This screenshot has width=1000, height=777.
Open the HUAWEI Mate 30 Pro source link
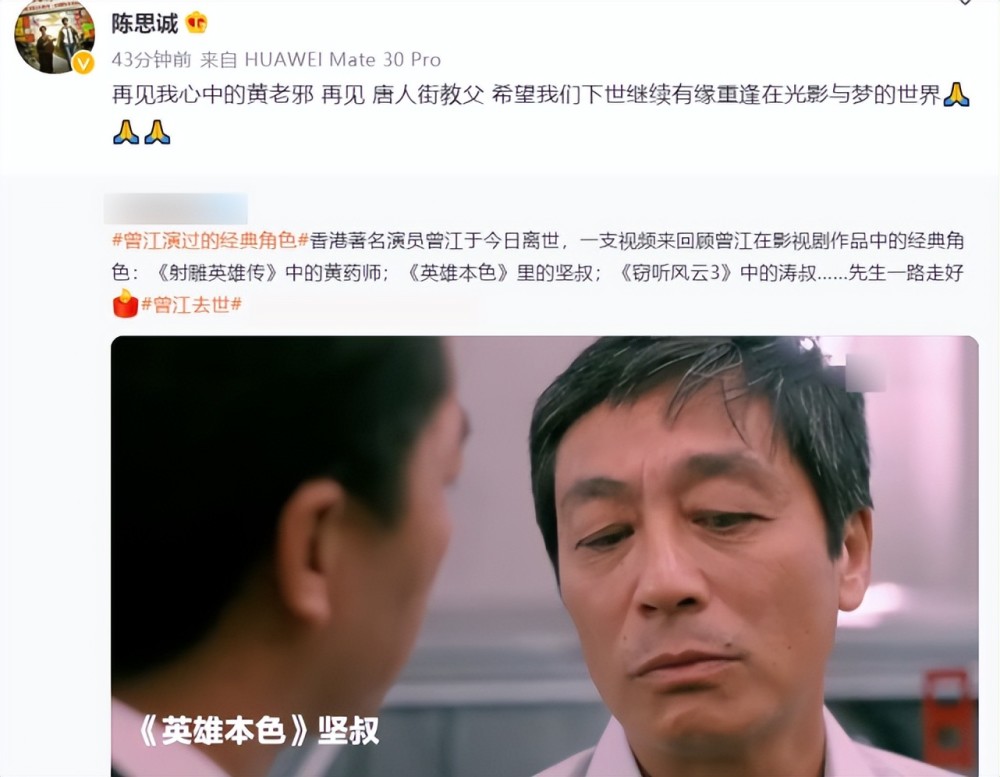tap(342, 60)
